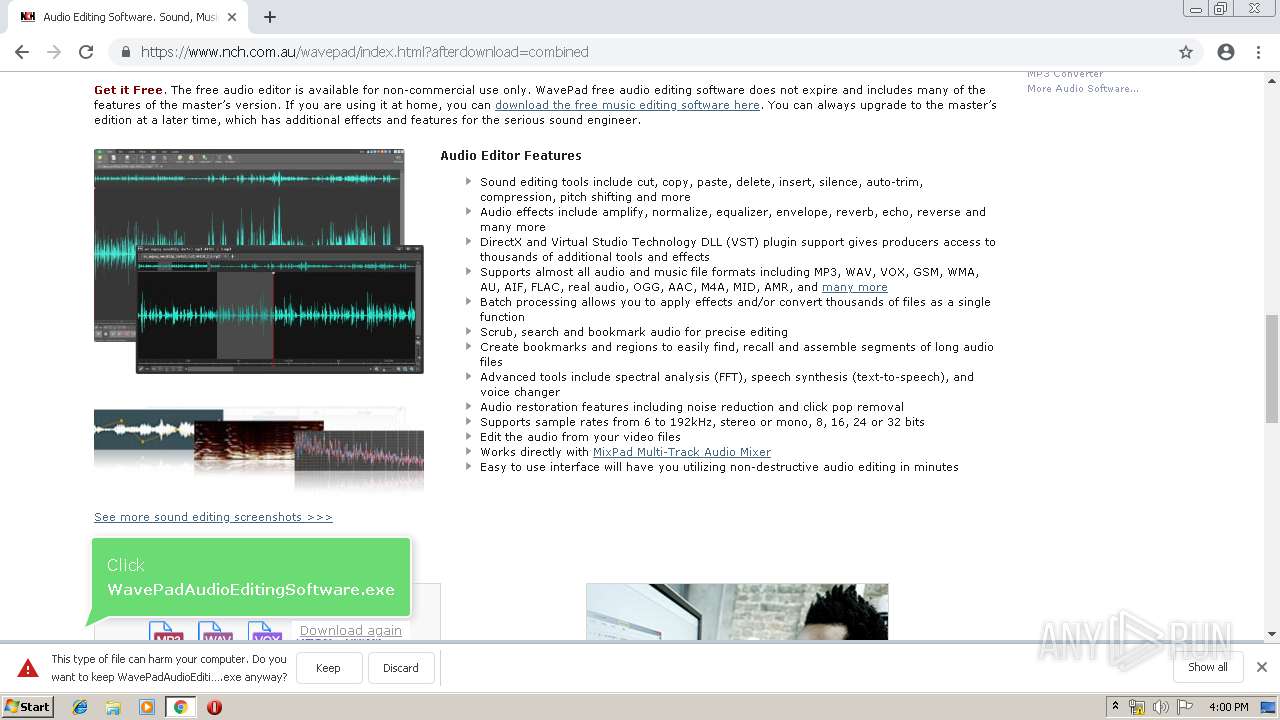Click the download warning triangle icon
The height and width of the screenshot is (720, 1280).
pyautogui.click(x=28, y=668)
